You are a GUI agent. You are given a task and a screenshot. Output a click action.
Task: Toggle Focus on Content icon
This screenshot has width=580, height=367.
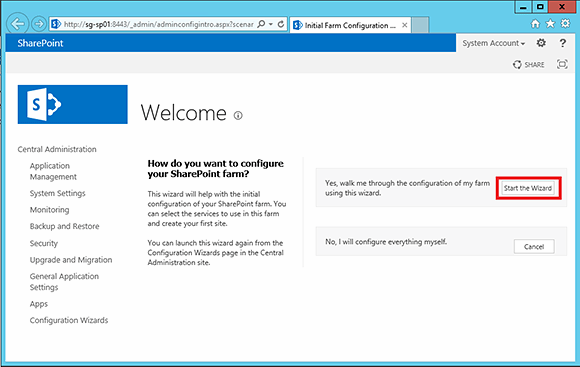tap(562, 64)
